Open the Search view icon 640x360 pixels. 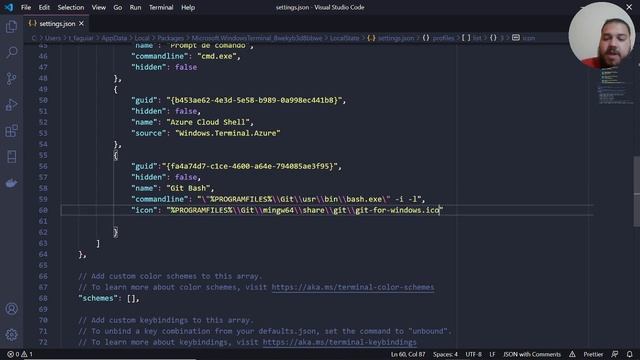(11, 52)
